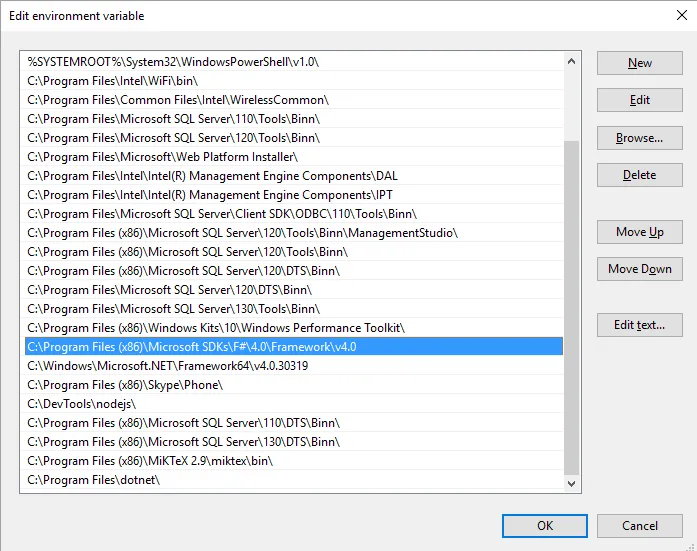Select the Client SDK\ODBC\110\Tools\Binn\ entry
The height and width of the screenshot is (551, 697).
point(294,214)
